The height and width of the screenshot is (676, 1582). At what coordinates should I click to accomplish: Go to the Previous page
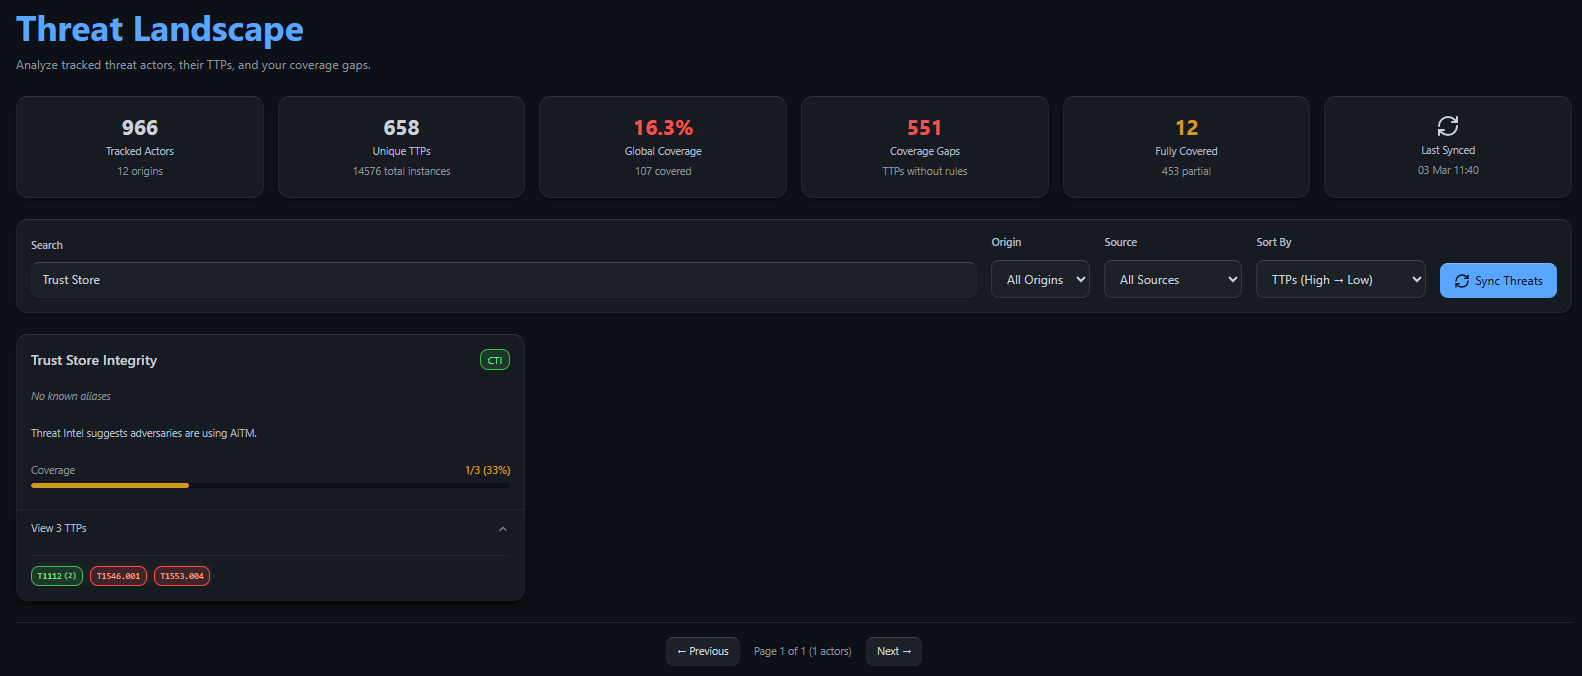[x=703, y=651]
